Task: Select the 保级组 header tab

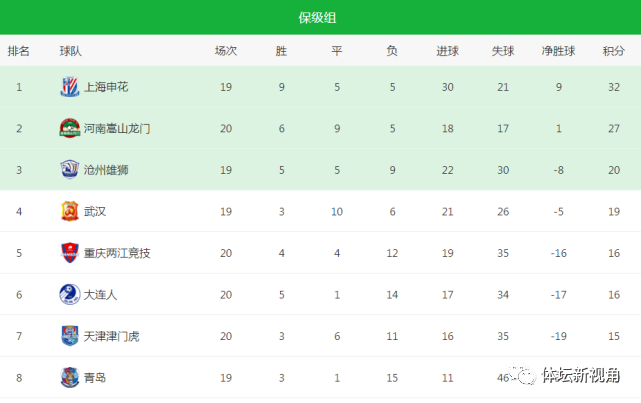Action: click(317, 18)
